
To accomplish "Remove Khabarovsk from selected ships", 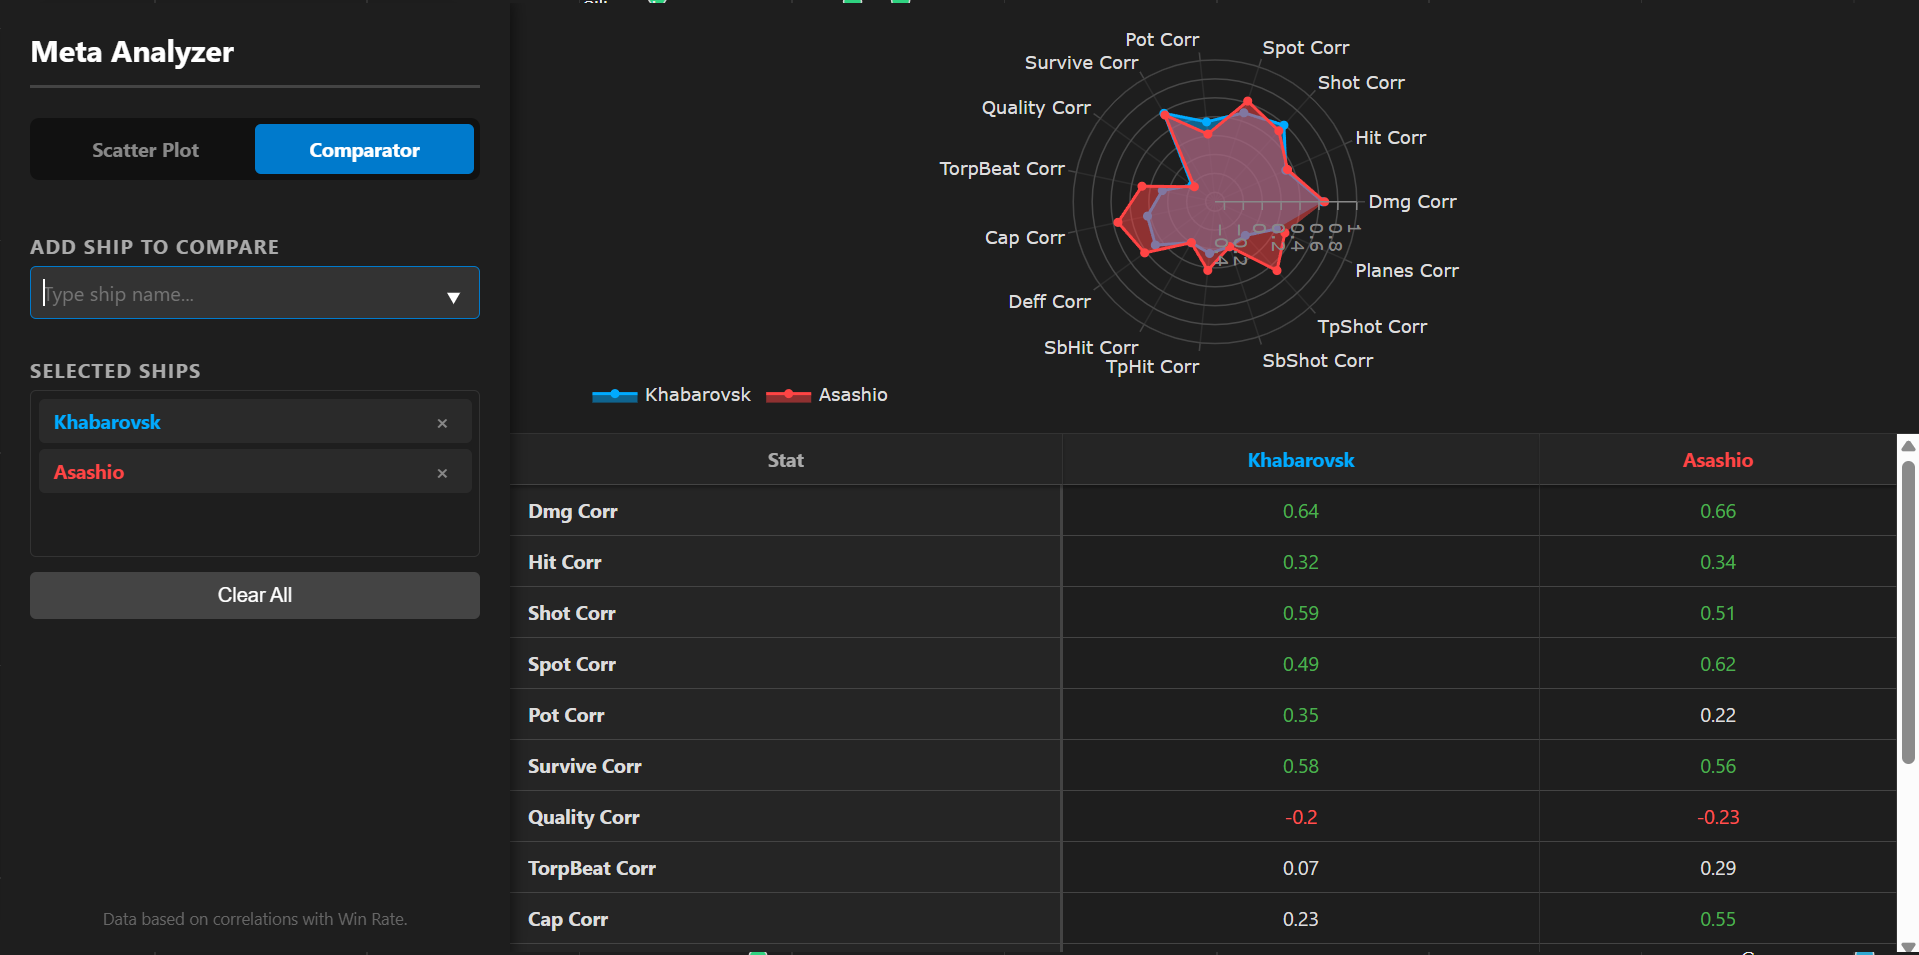I will [442, 423].
